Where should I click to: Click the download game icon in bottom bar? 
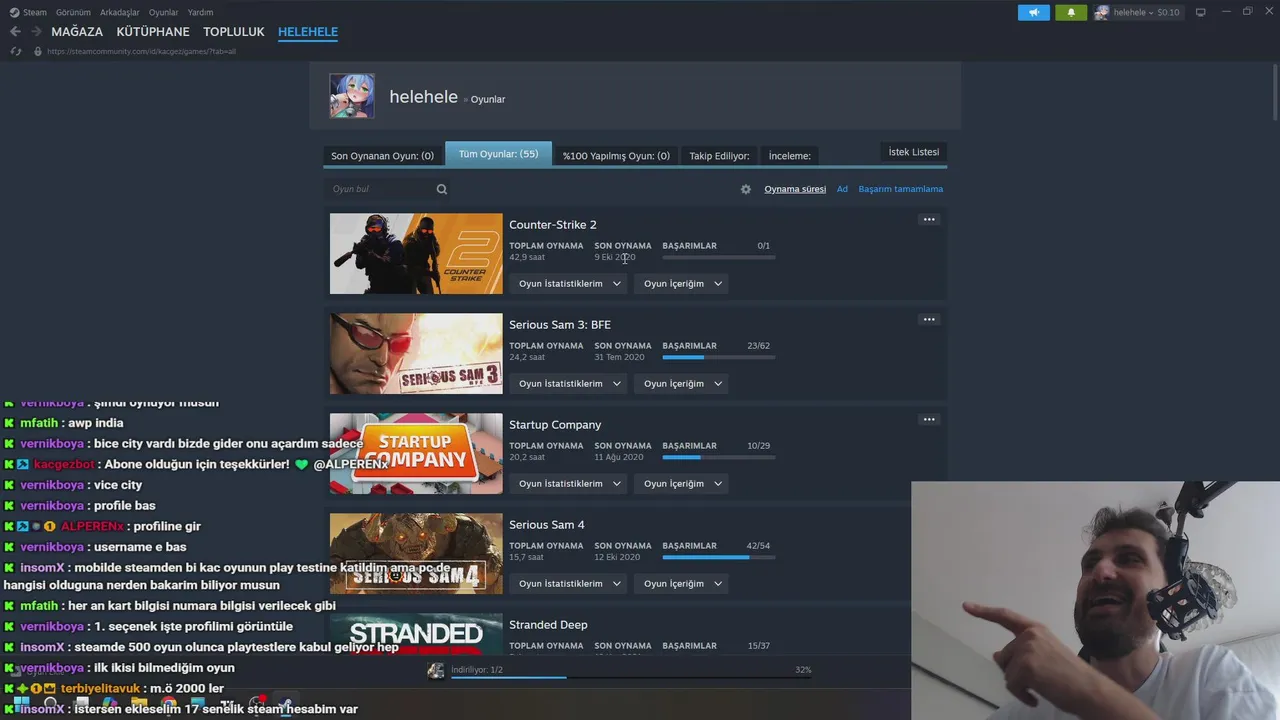click(x=436, y=670)
